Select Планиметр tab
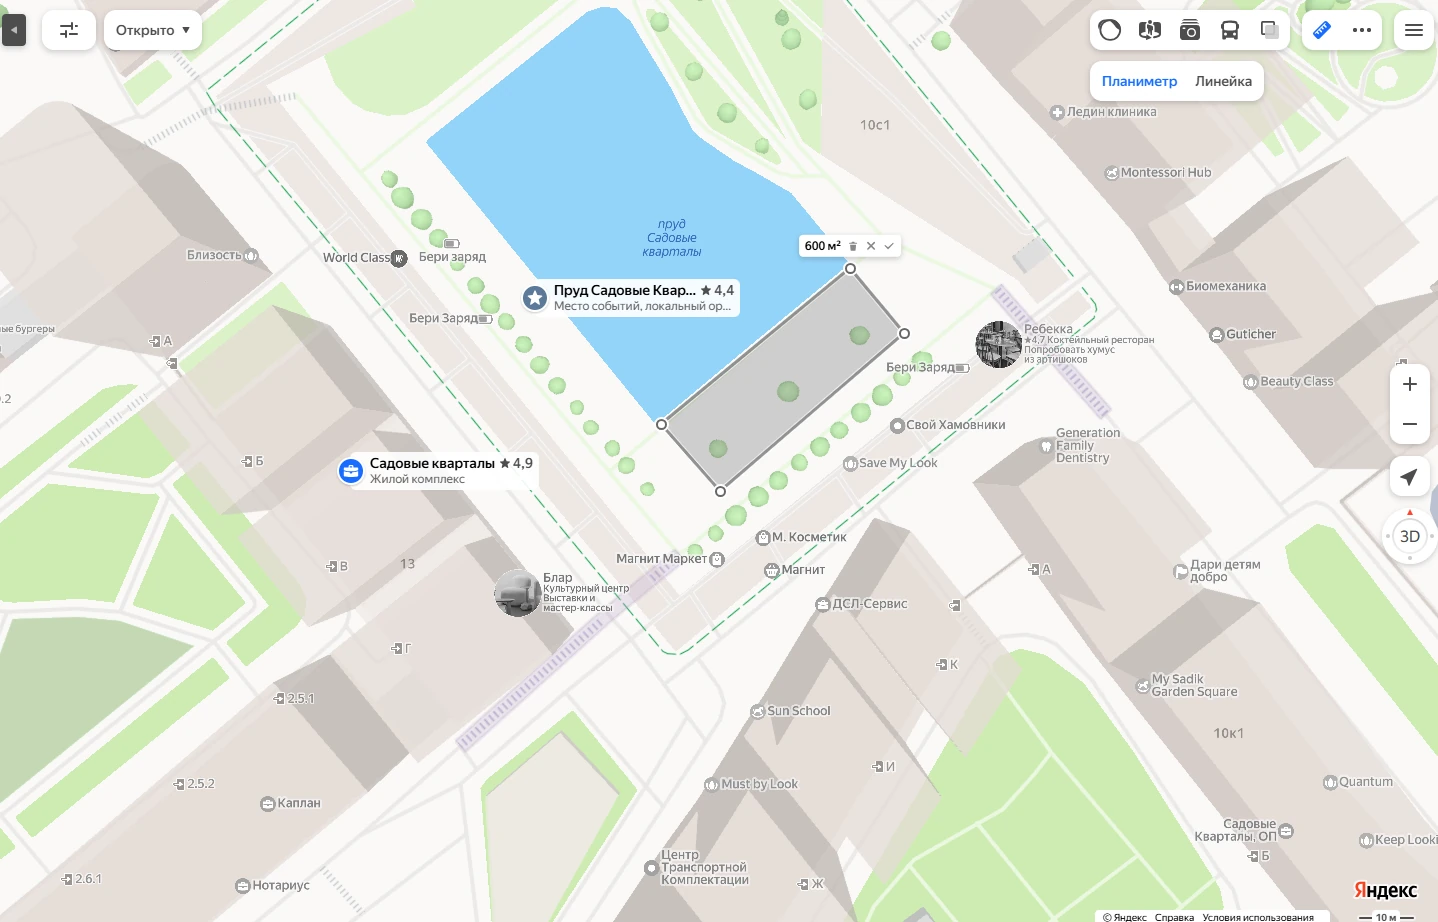Image resolution: width=1438 pixels, height=922 pixels. [1139, 81]
